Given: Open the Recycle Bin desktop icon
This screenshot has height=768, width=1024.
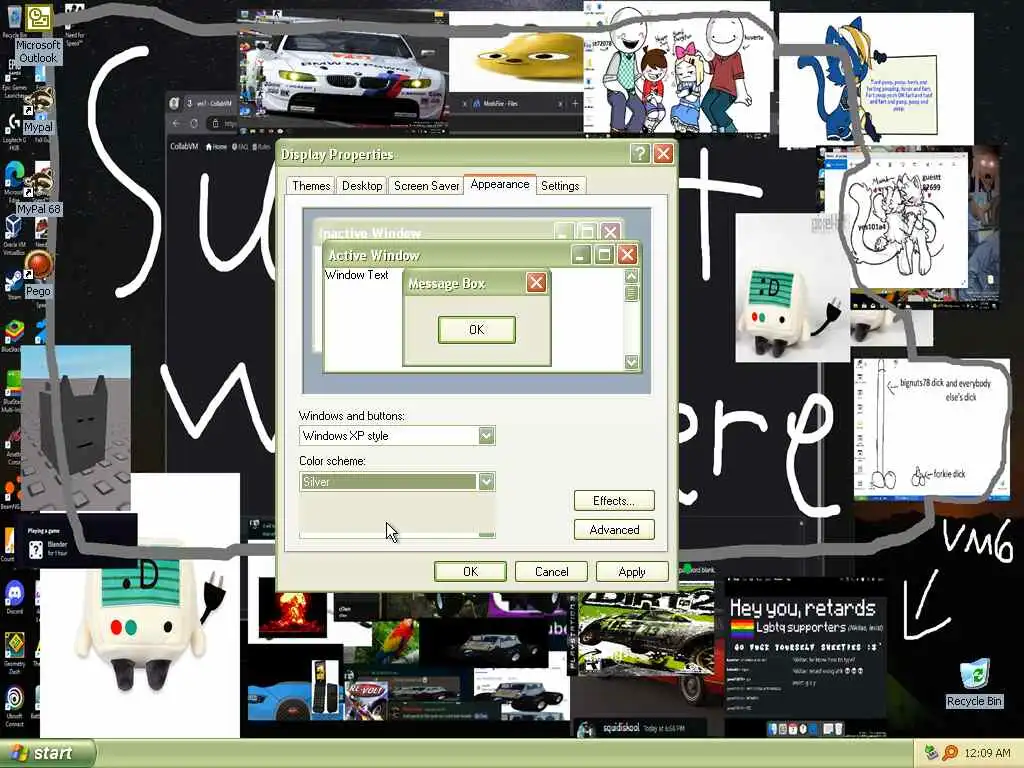Looking at the screenshot, I should click(x=974, y=684).
